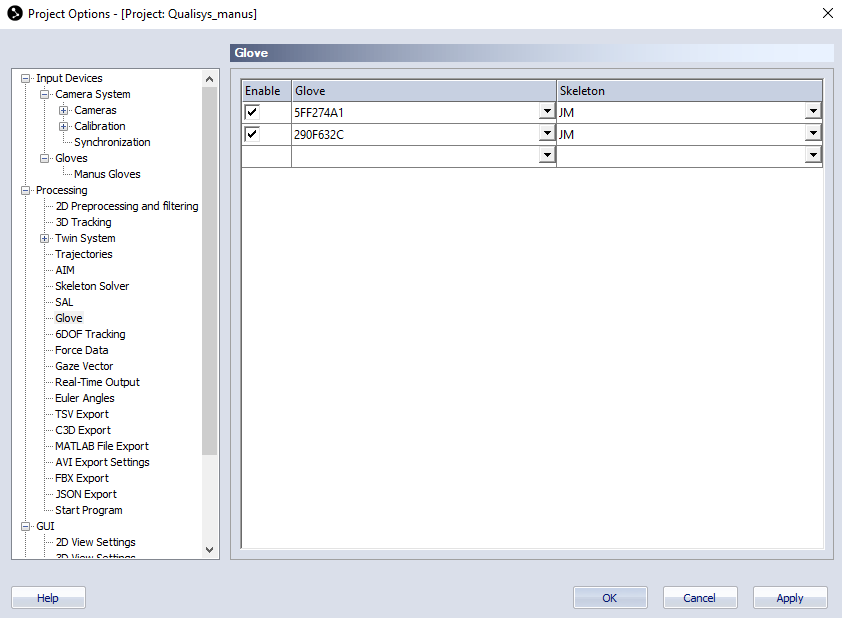Go to Real-Time Output settings
This screenshot has height=618, width=842.
pos(97,382)
